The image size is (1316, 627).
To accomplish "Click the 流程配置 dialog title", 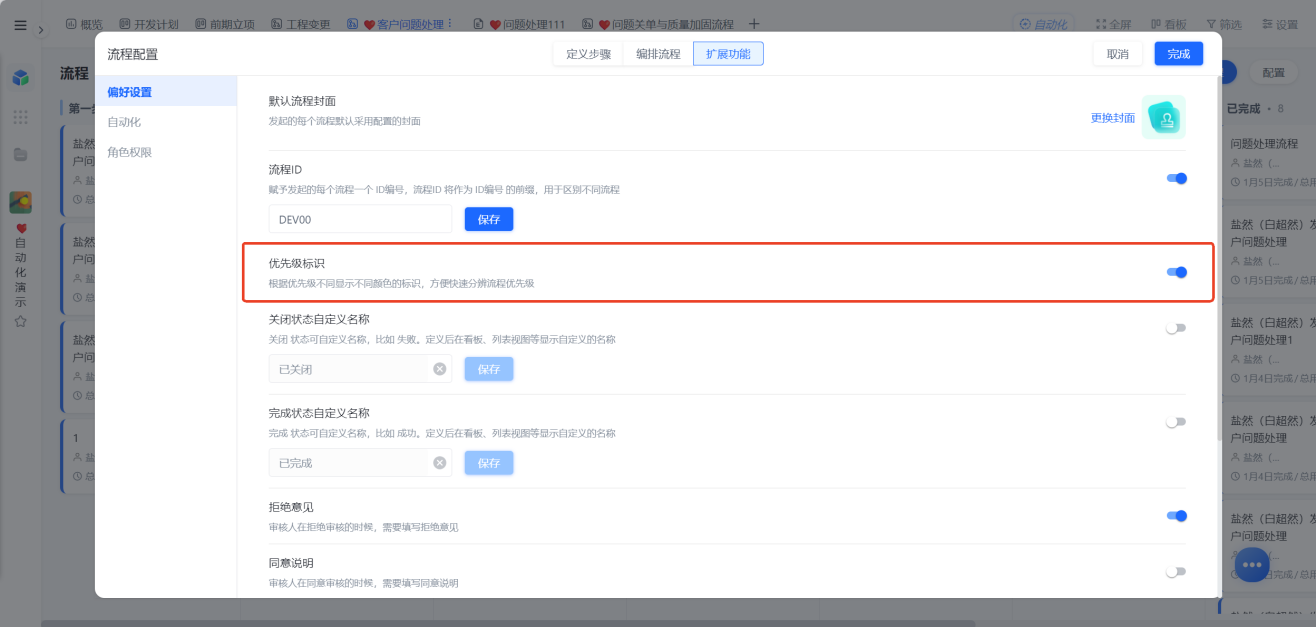I will [x=132, y=54].
